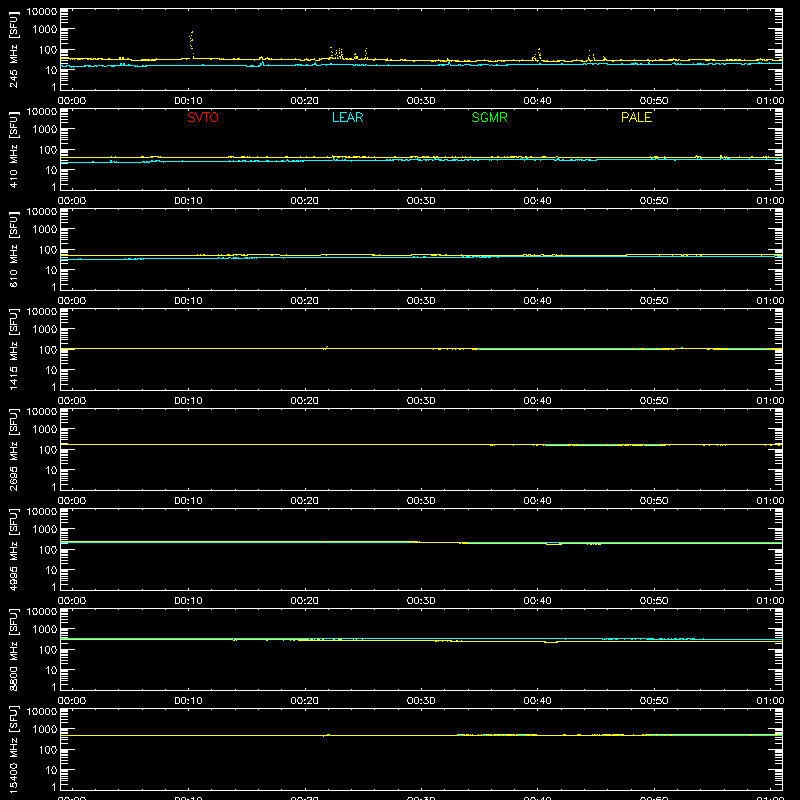Select the 8800 MHz [SFU] axis title

point(13,649)
